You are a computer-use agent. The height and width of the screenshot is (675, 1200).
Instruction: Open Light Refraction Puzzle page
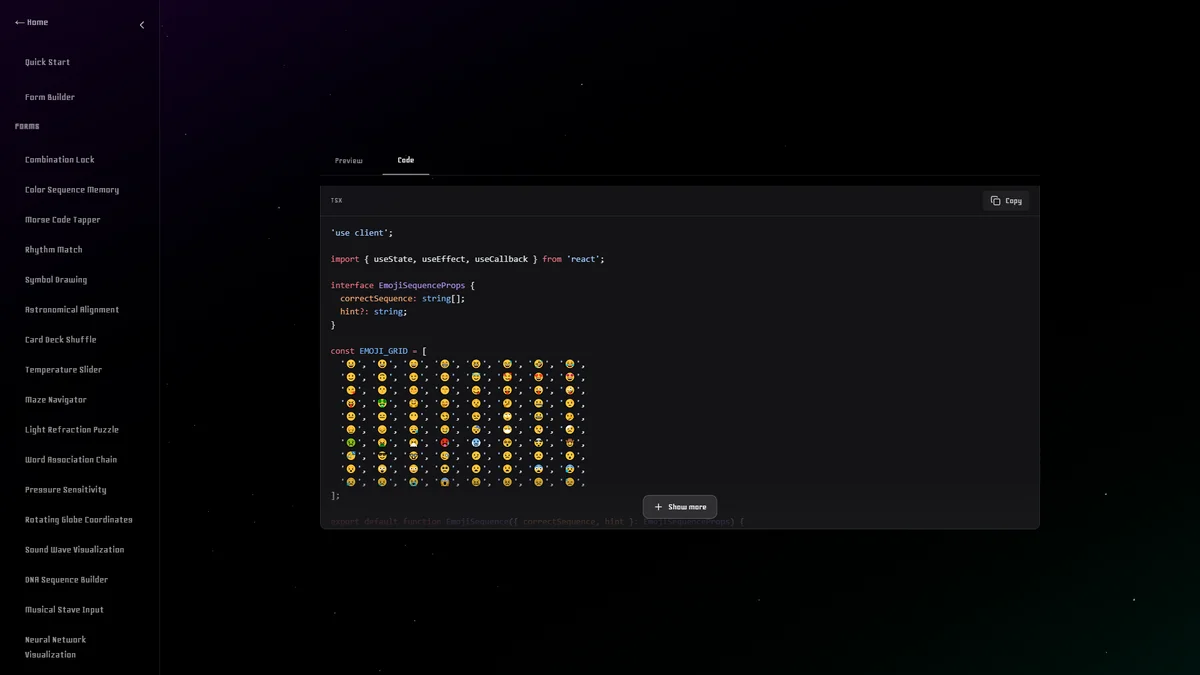pos(72,430)
